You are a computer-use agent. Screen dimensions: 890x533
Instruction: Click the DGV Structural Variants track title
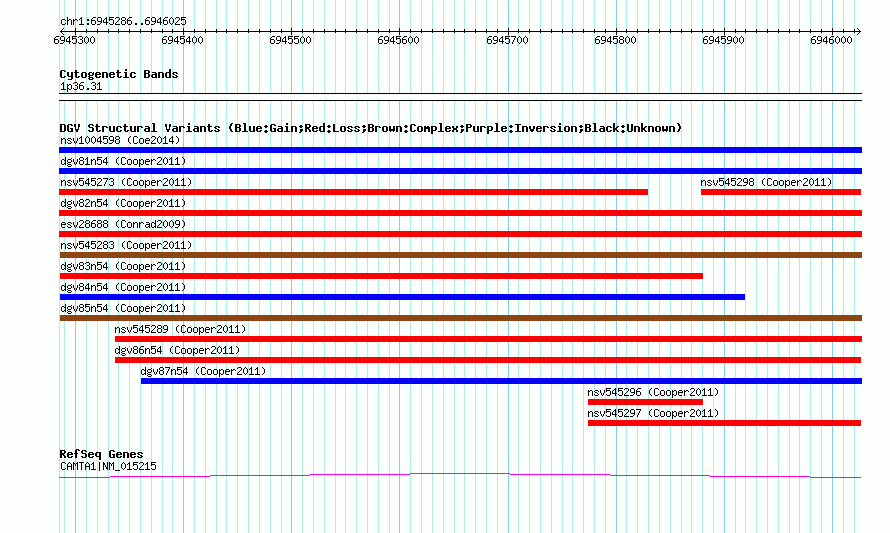pos(371,128)
